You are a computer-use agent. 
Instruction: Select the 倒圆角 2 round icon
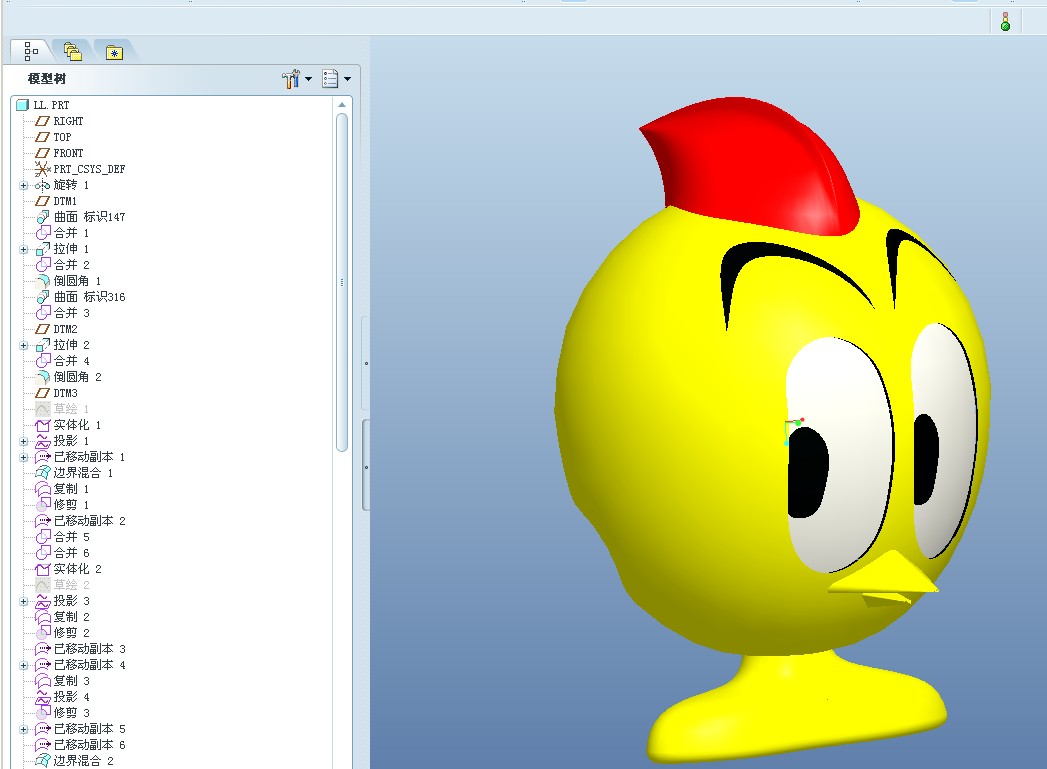pos(43,377)
